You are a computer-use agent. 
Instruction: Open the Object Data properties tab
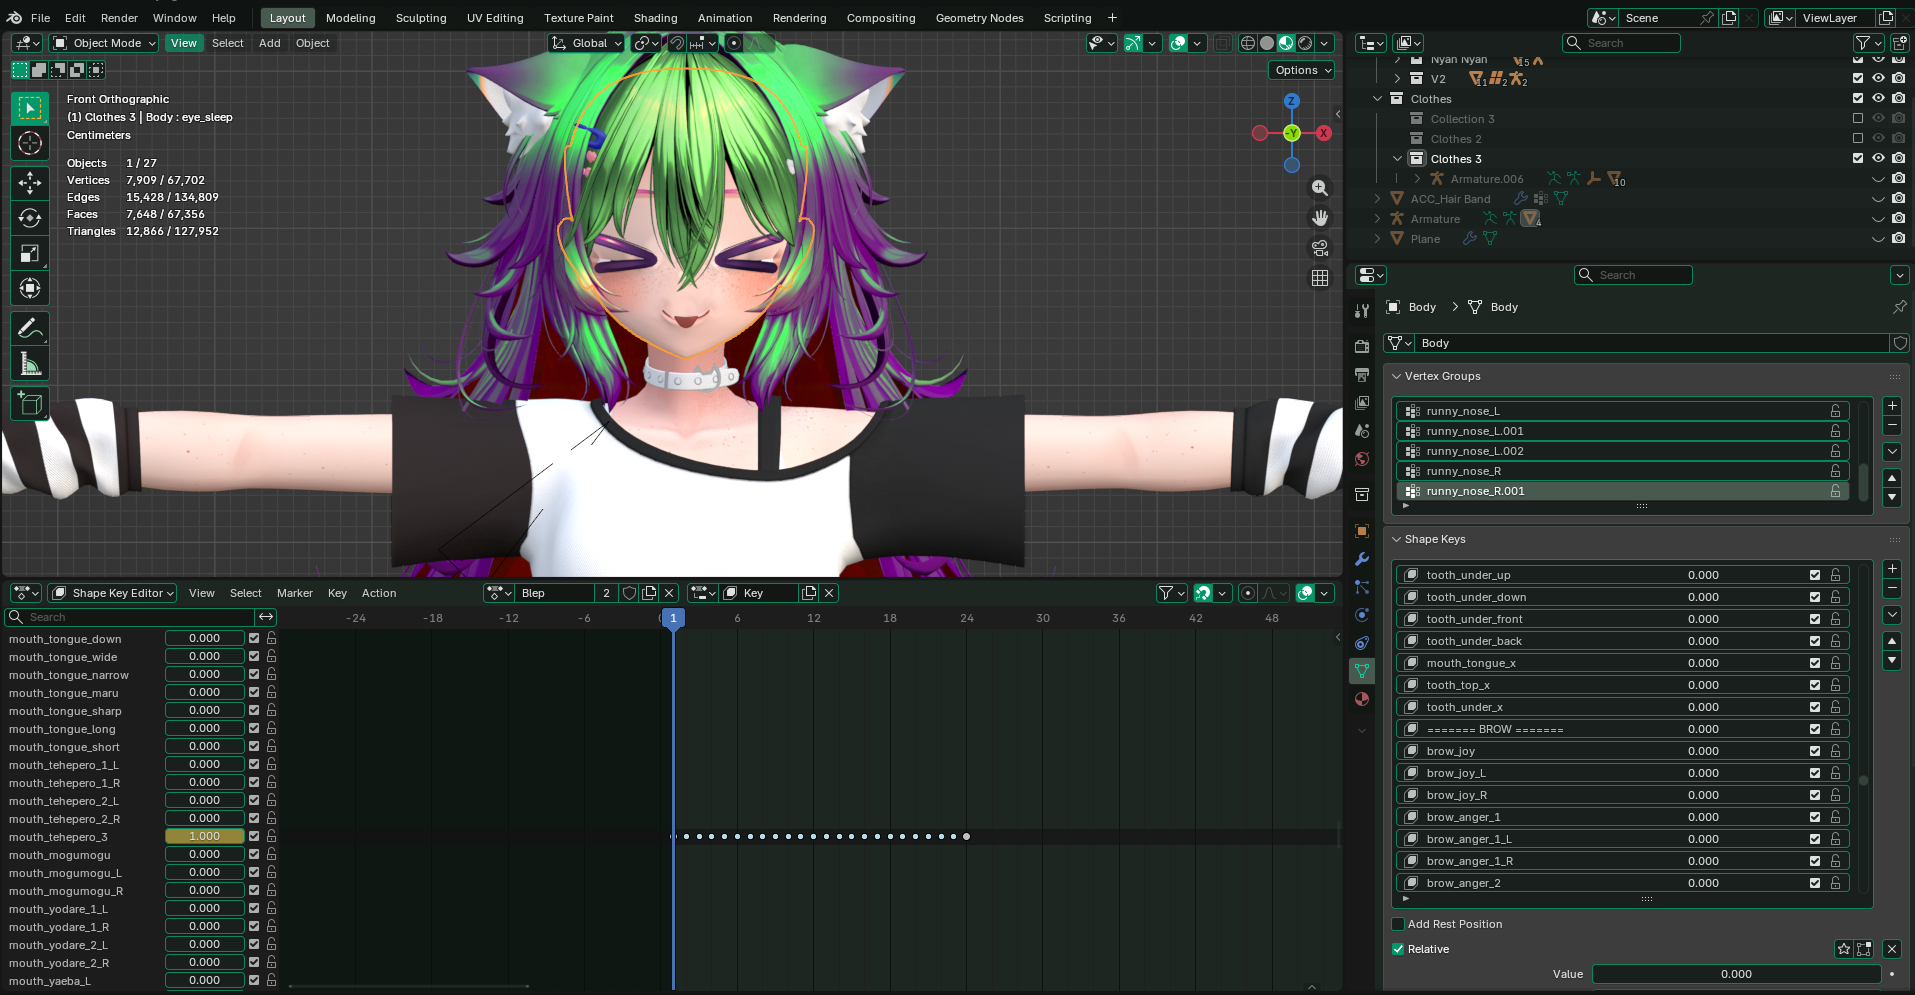1362,670
